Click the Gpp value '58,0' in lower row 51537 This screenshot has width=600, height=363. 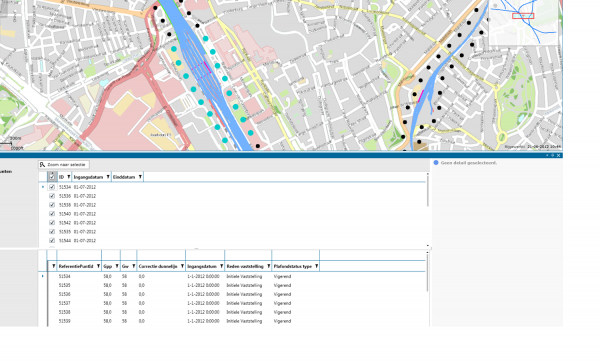(x=107, y=303)
